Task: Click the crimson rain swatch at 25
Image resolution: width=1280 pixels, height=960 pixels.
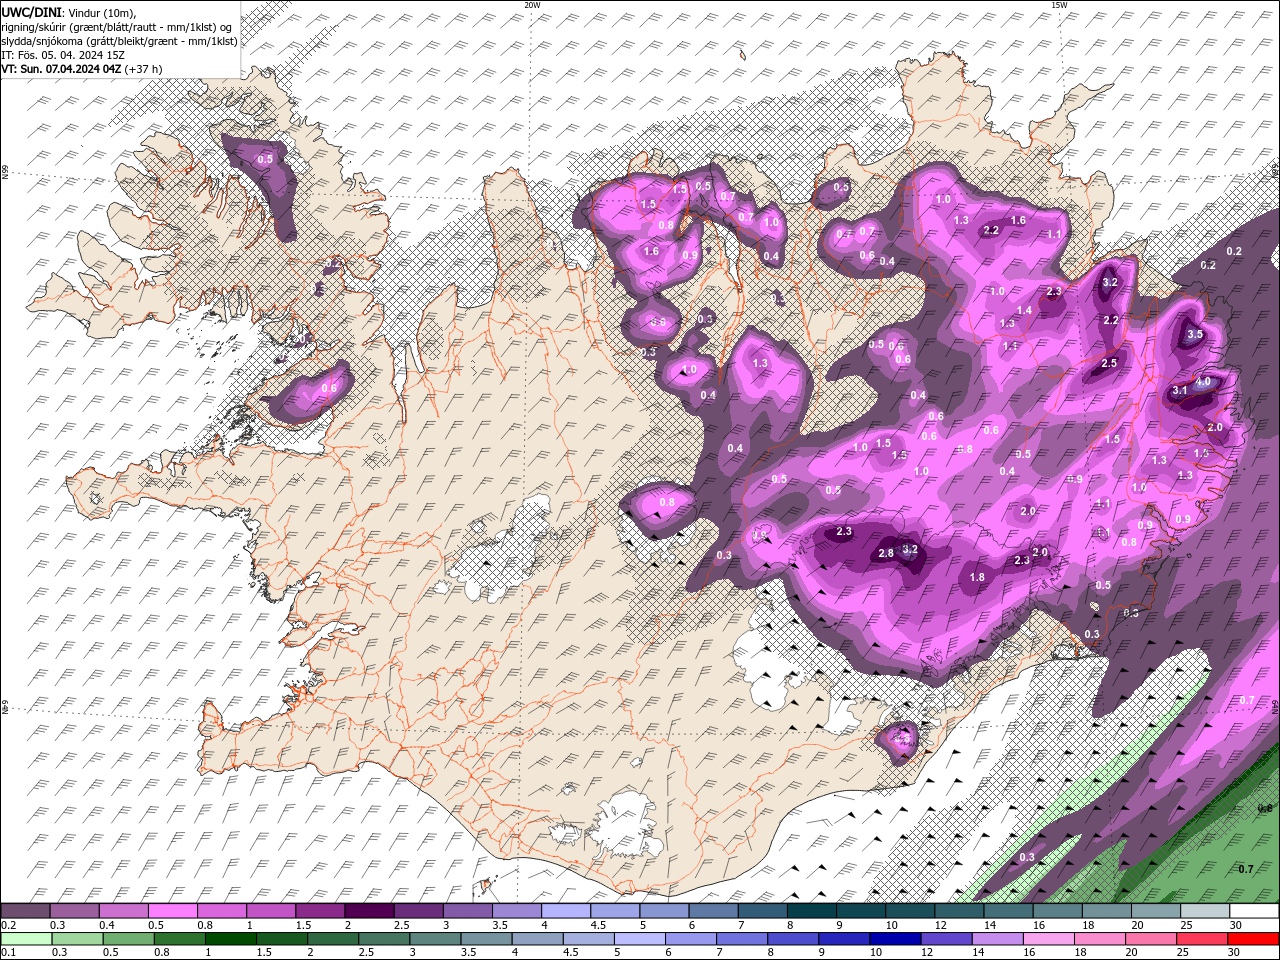Action: pyautogui.click(x=1205, y=938)
